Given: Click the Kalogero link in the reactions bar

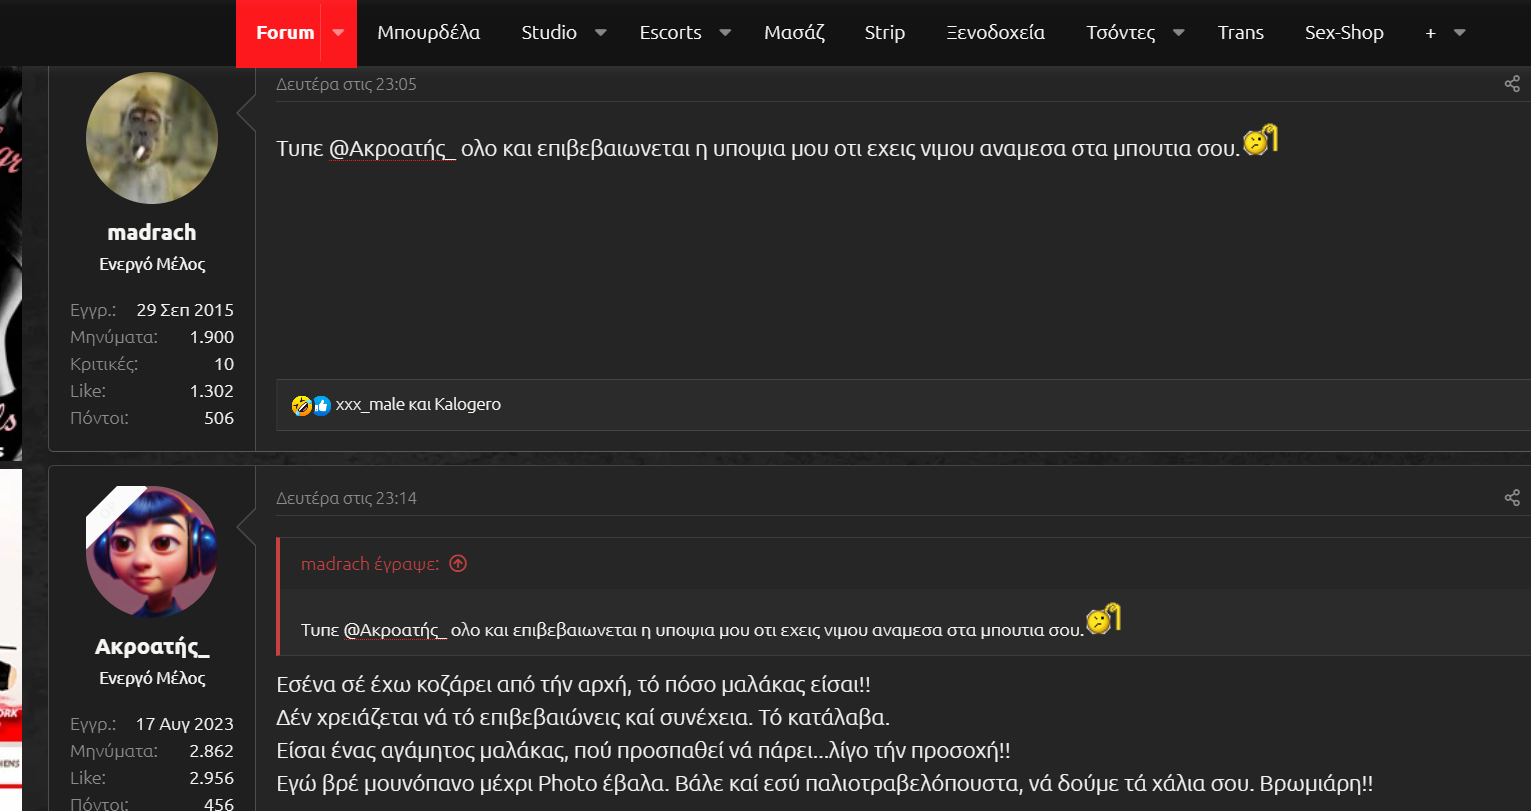Looking at the screenshot, I should click(467, 405).
